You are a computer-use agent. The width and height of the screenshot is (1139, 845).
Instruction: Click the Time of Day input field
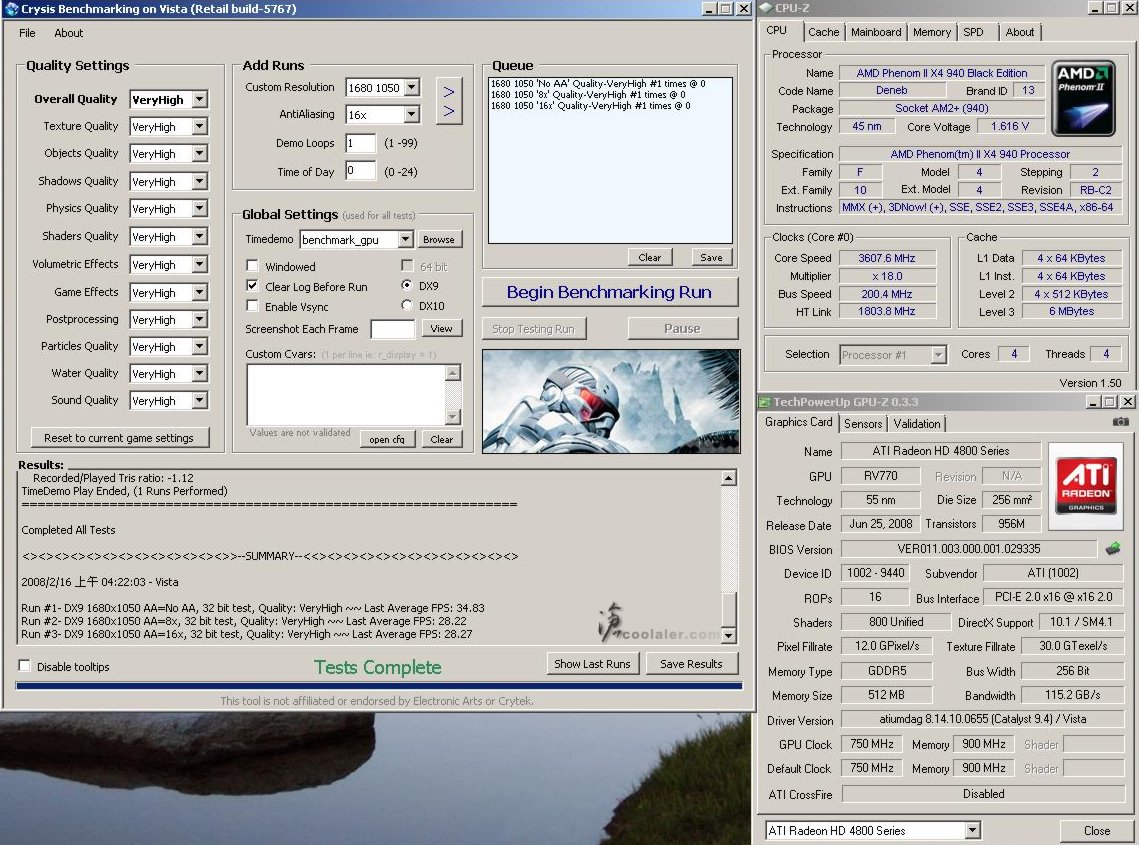[360, 171]
